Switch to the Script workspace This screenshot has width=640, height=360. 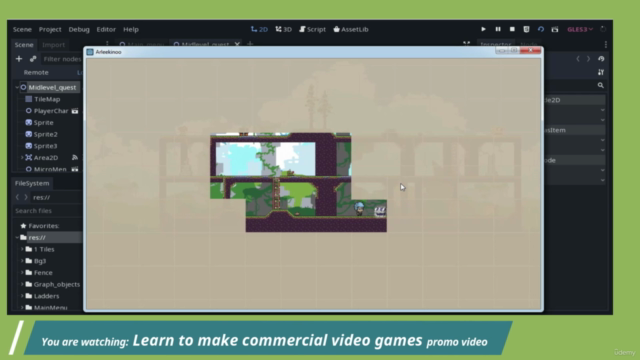312,29
